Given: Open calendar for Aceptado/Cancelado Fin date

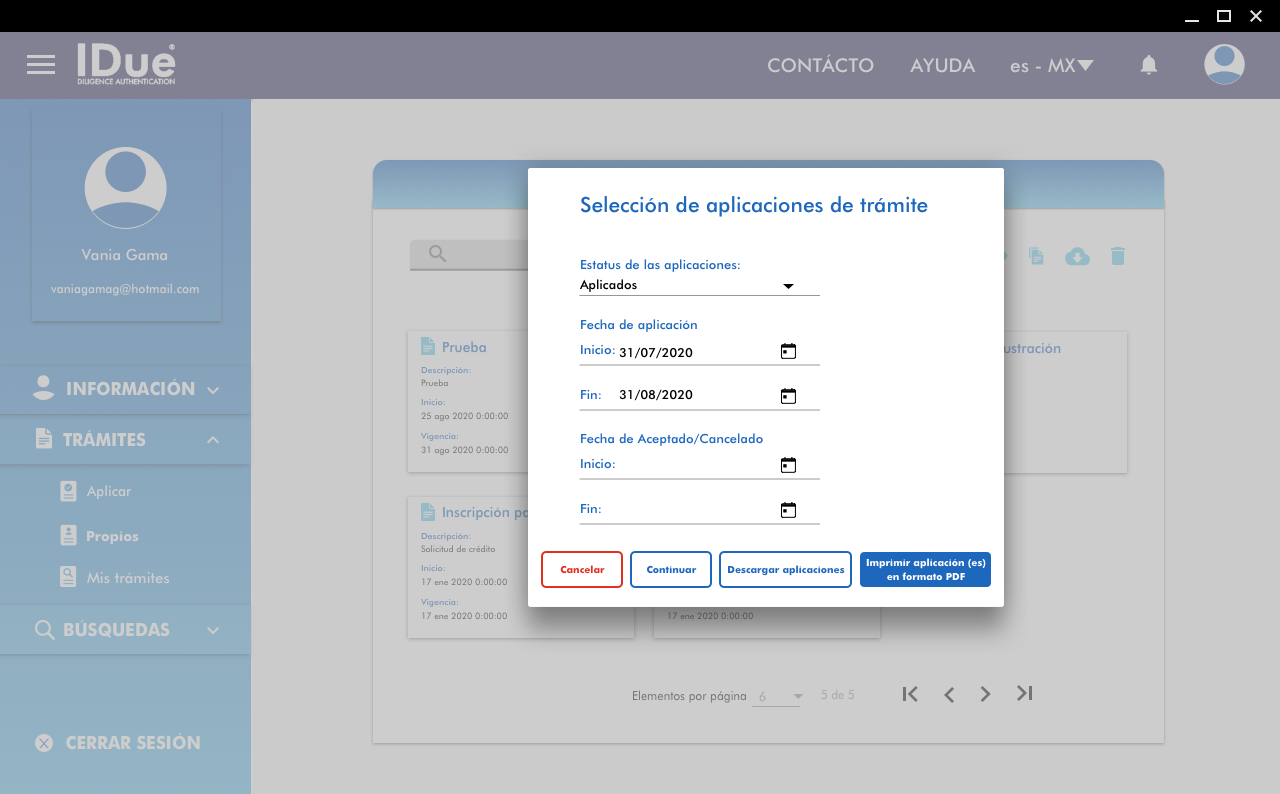Looking at the screenshot, I should coord(788,510).
